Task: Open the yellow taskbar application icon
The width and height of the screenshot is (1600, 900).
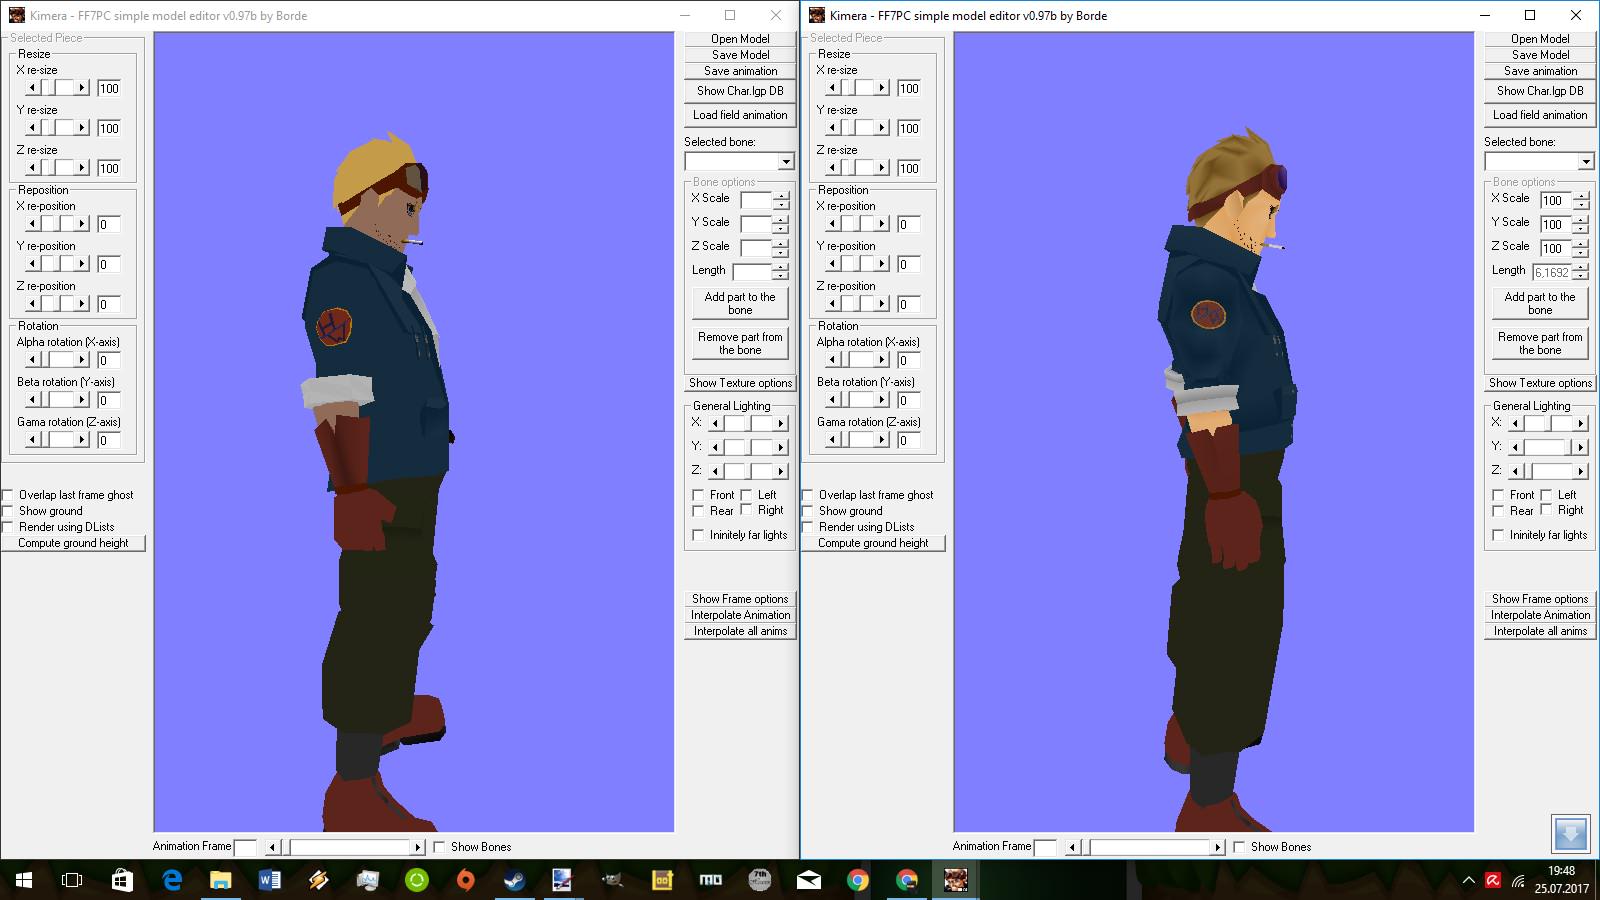Action: (x=662, y=880)
